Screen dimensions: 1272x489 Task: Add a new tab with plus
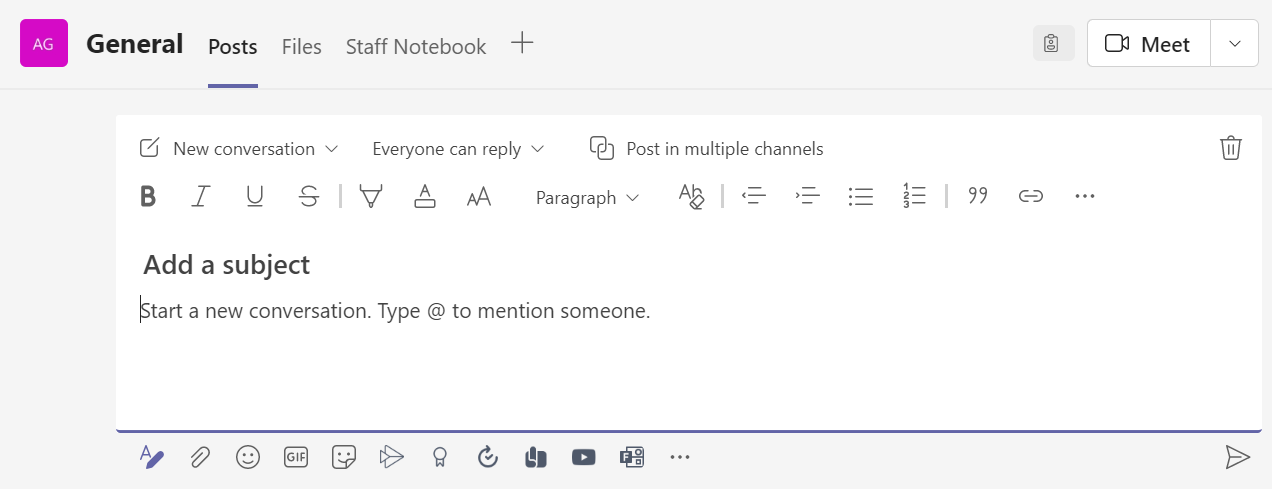[522, 43]
